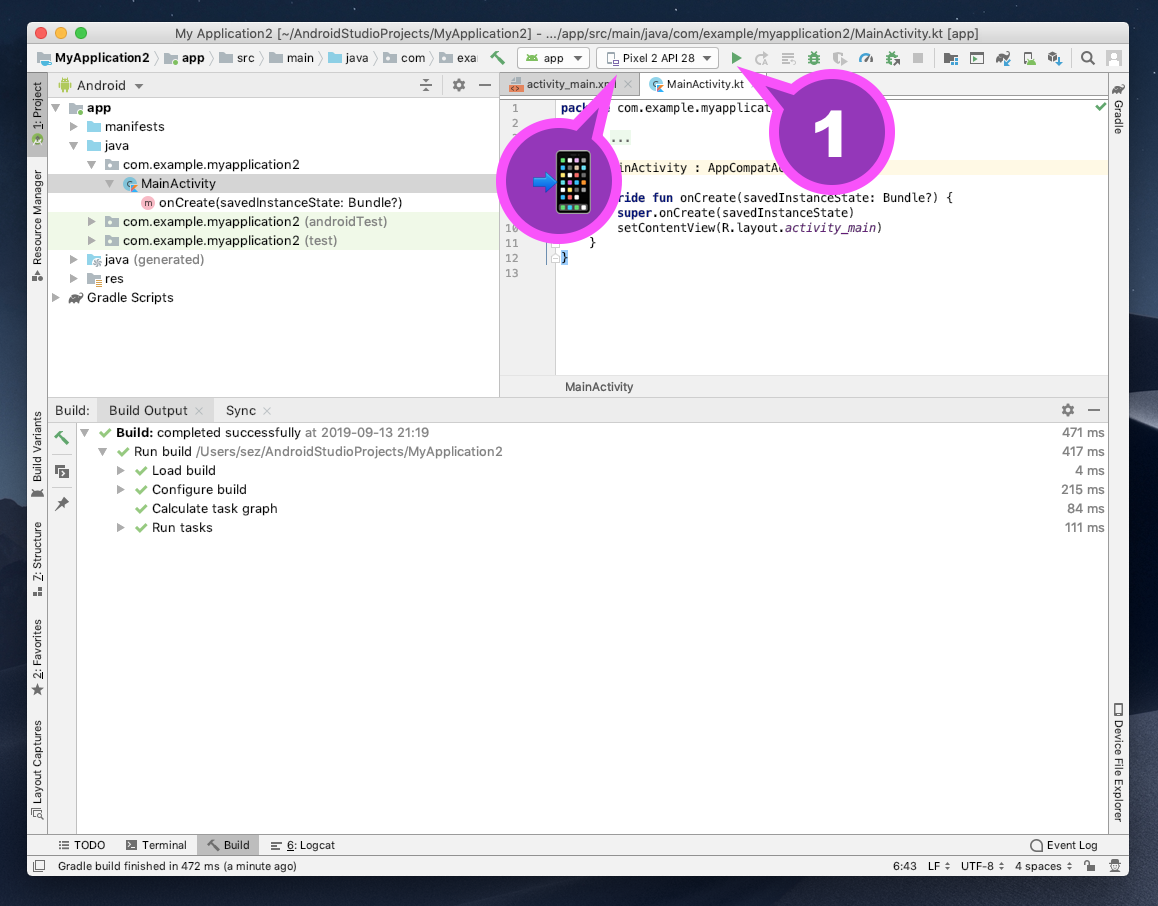
Task: Open the UTF-8 encoding selector
Action: point(983,865)
